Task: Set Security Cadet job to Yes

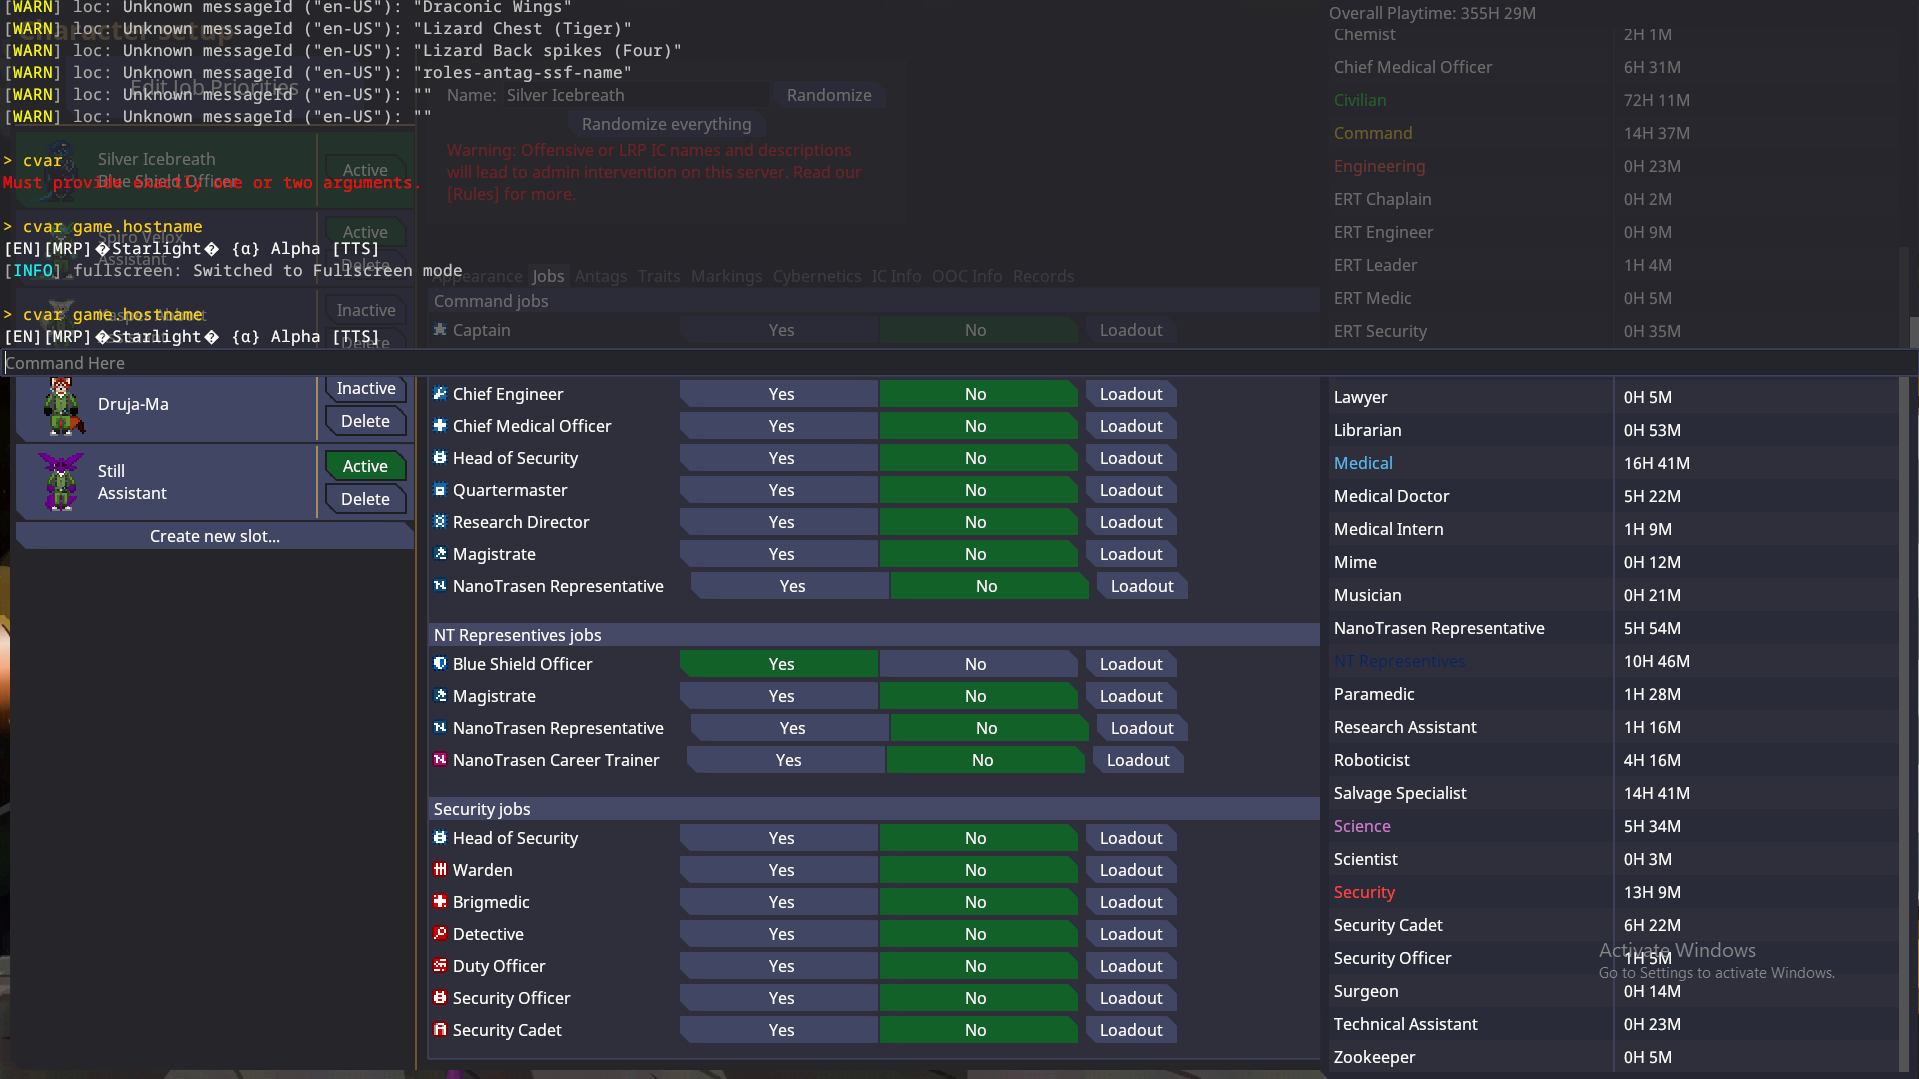Action: [780, 1030]
